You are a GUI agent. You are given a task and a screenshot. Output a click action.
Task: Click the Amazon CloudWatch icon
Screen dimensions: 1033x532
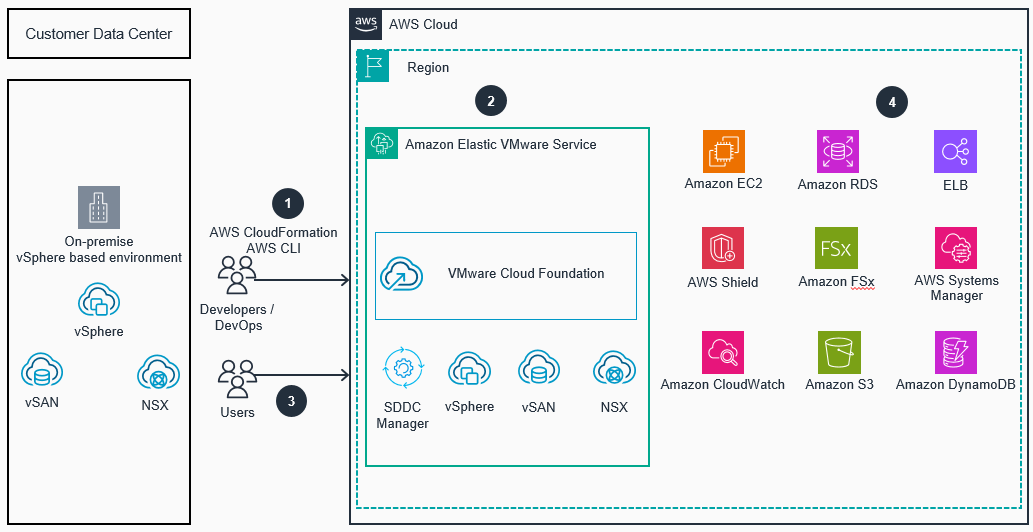point(723,352)
